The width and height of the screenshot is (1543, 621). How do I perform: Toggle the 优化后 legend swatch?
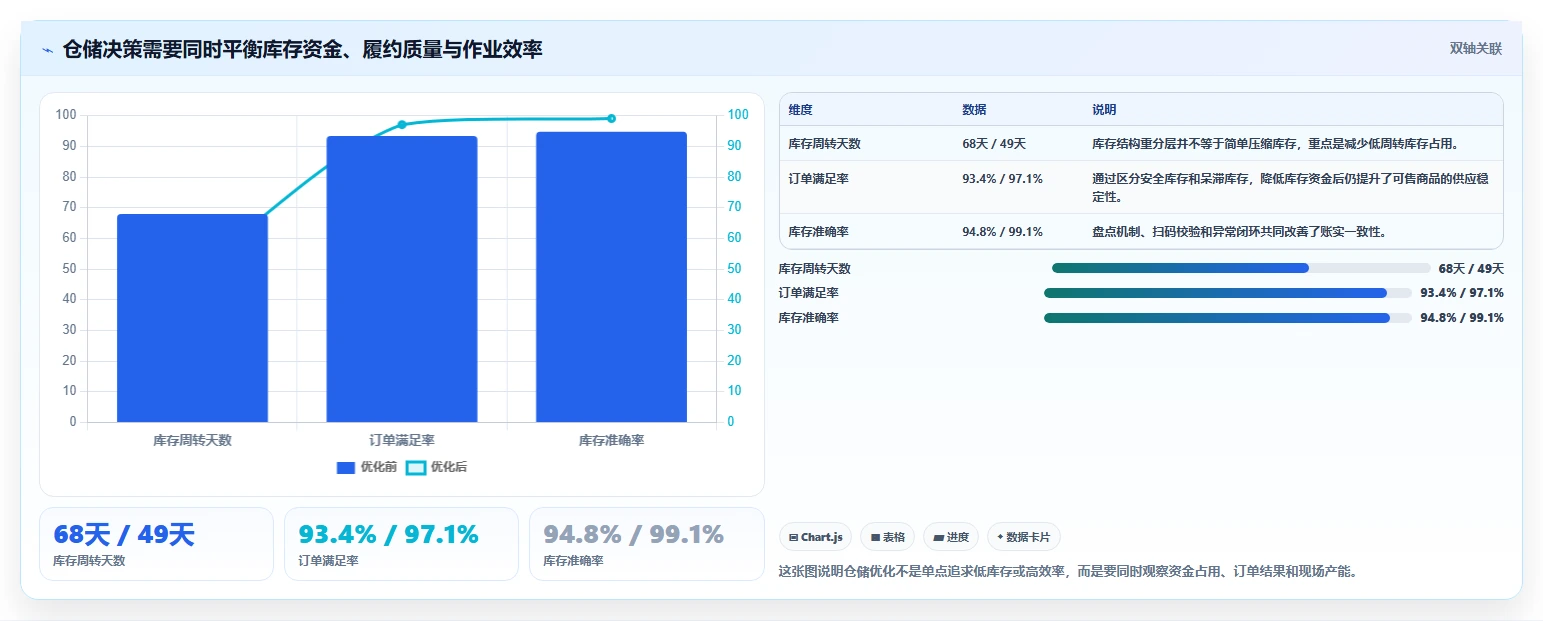coord(416,468)
